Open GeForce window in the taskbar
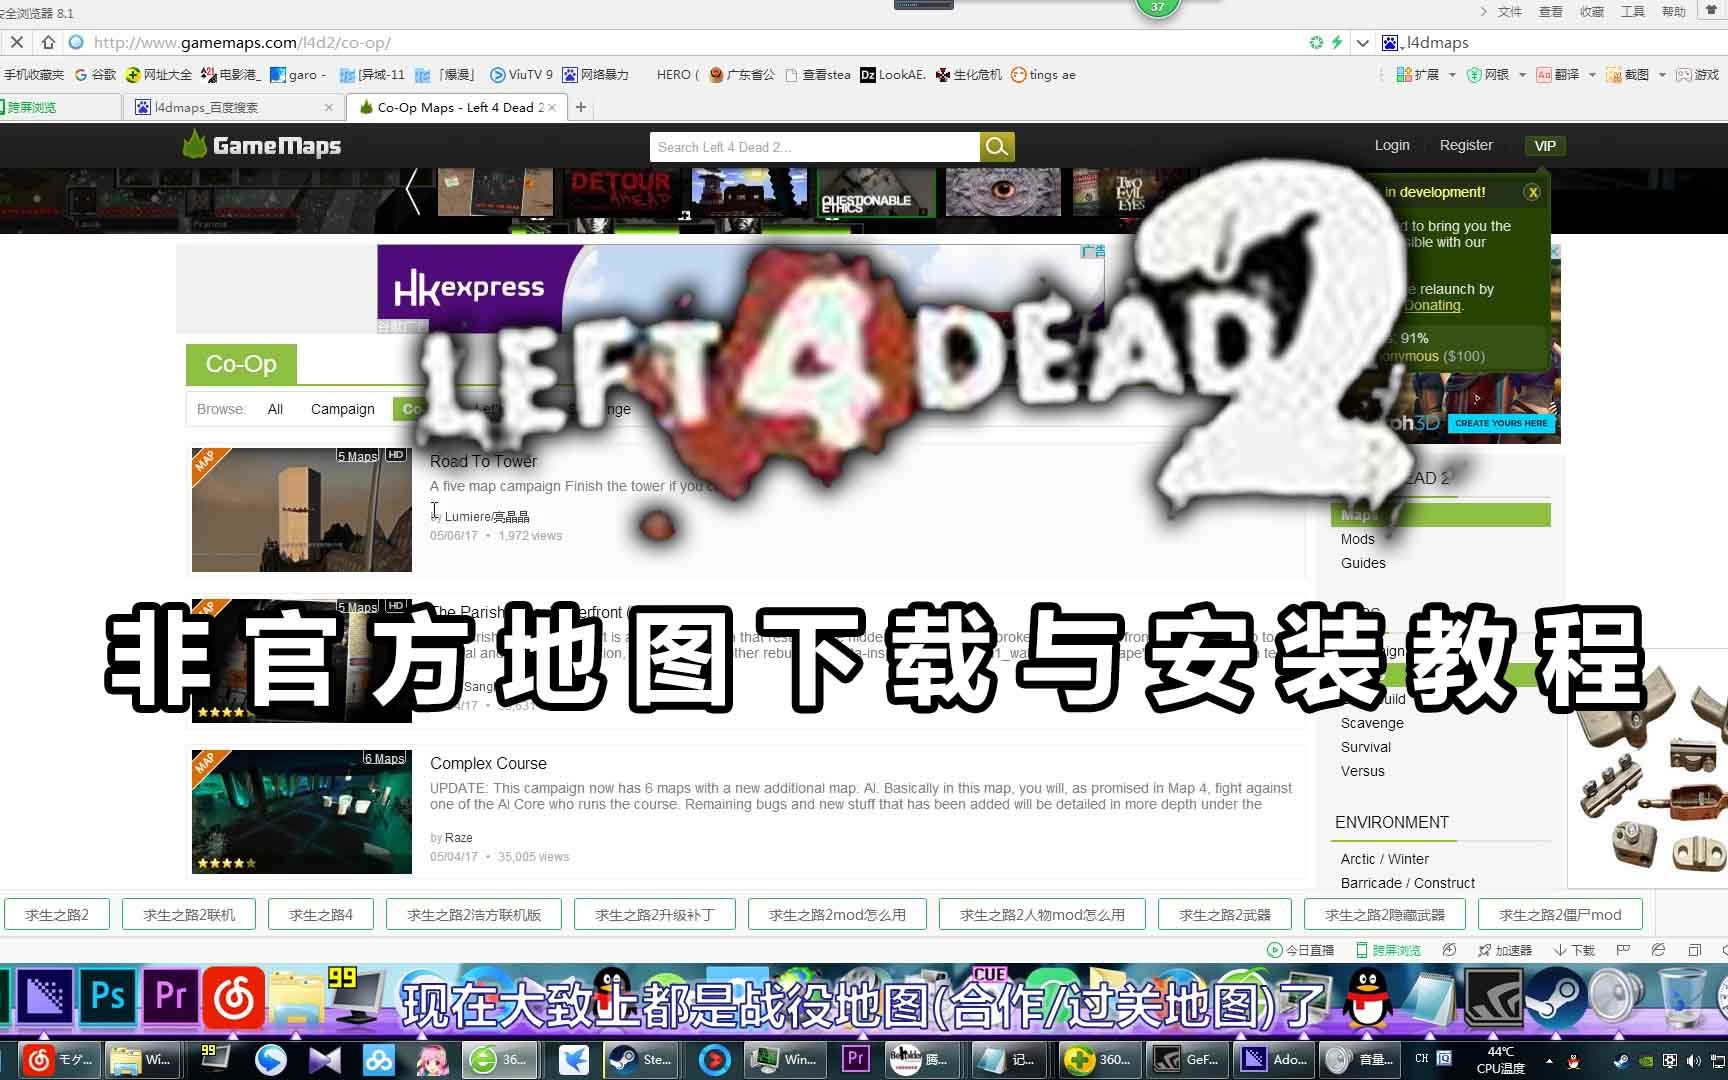 [x=1186, y=1059]
